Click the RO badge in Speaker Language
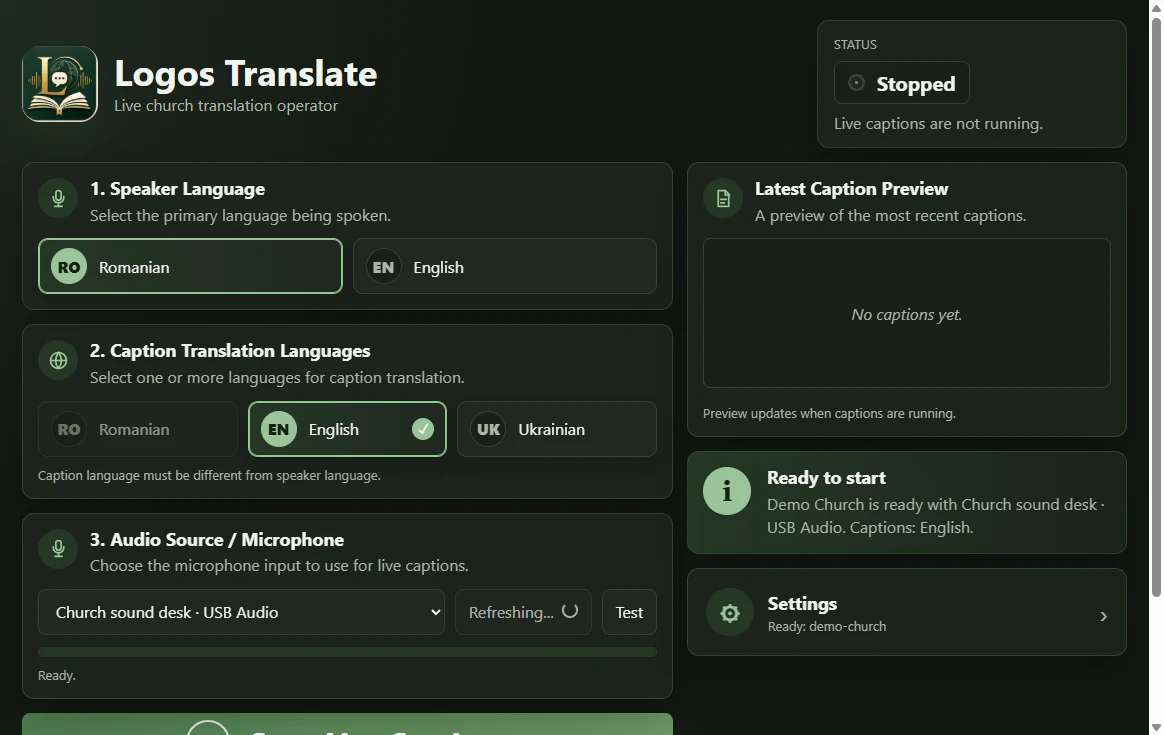Viewport: 1164px width, 735px height. pos(69,267)
